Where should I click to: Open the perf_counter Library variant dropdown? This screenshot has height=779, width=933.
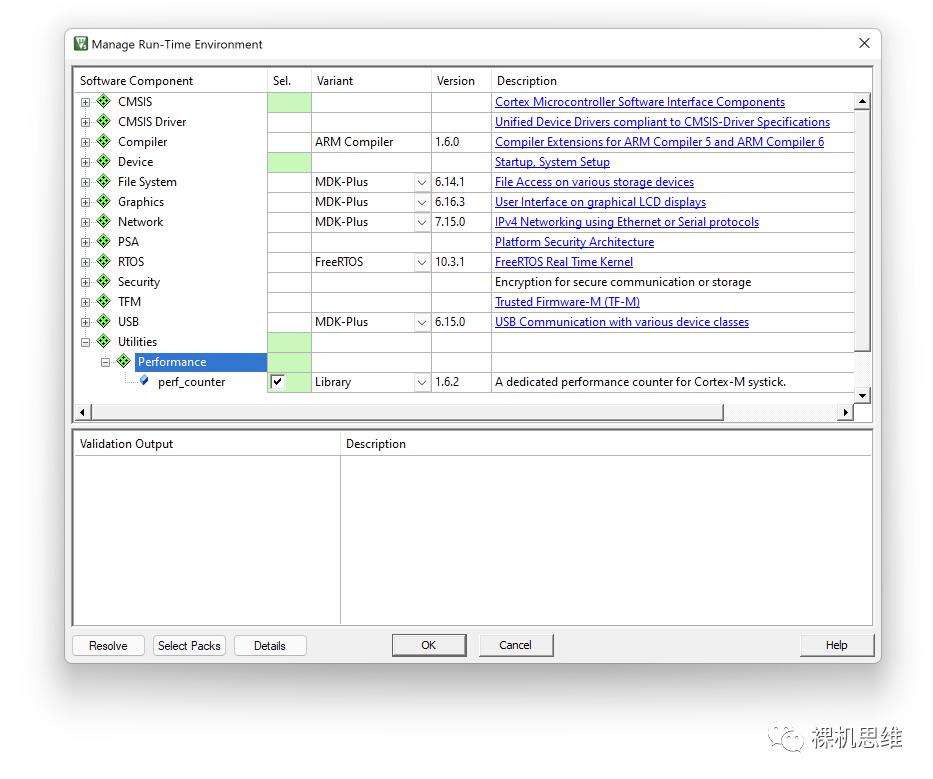[x=422, y=382]
